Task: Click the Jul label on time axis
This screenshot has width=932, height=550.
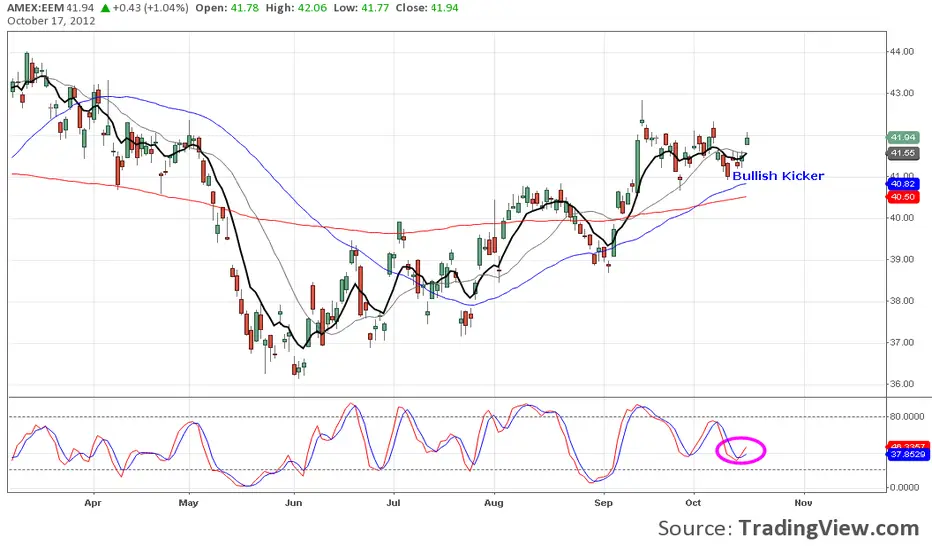Action: coord(393,503)
